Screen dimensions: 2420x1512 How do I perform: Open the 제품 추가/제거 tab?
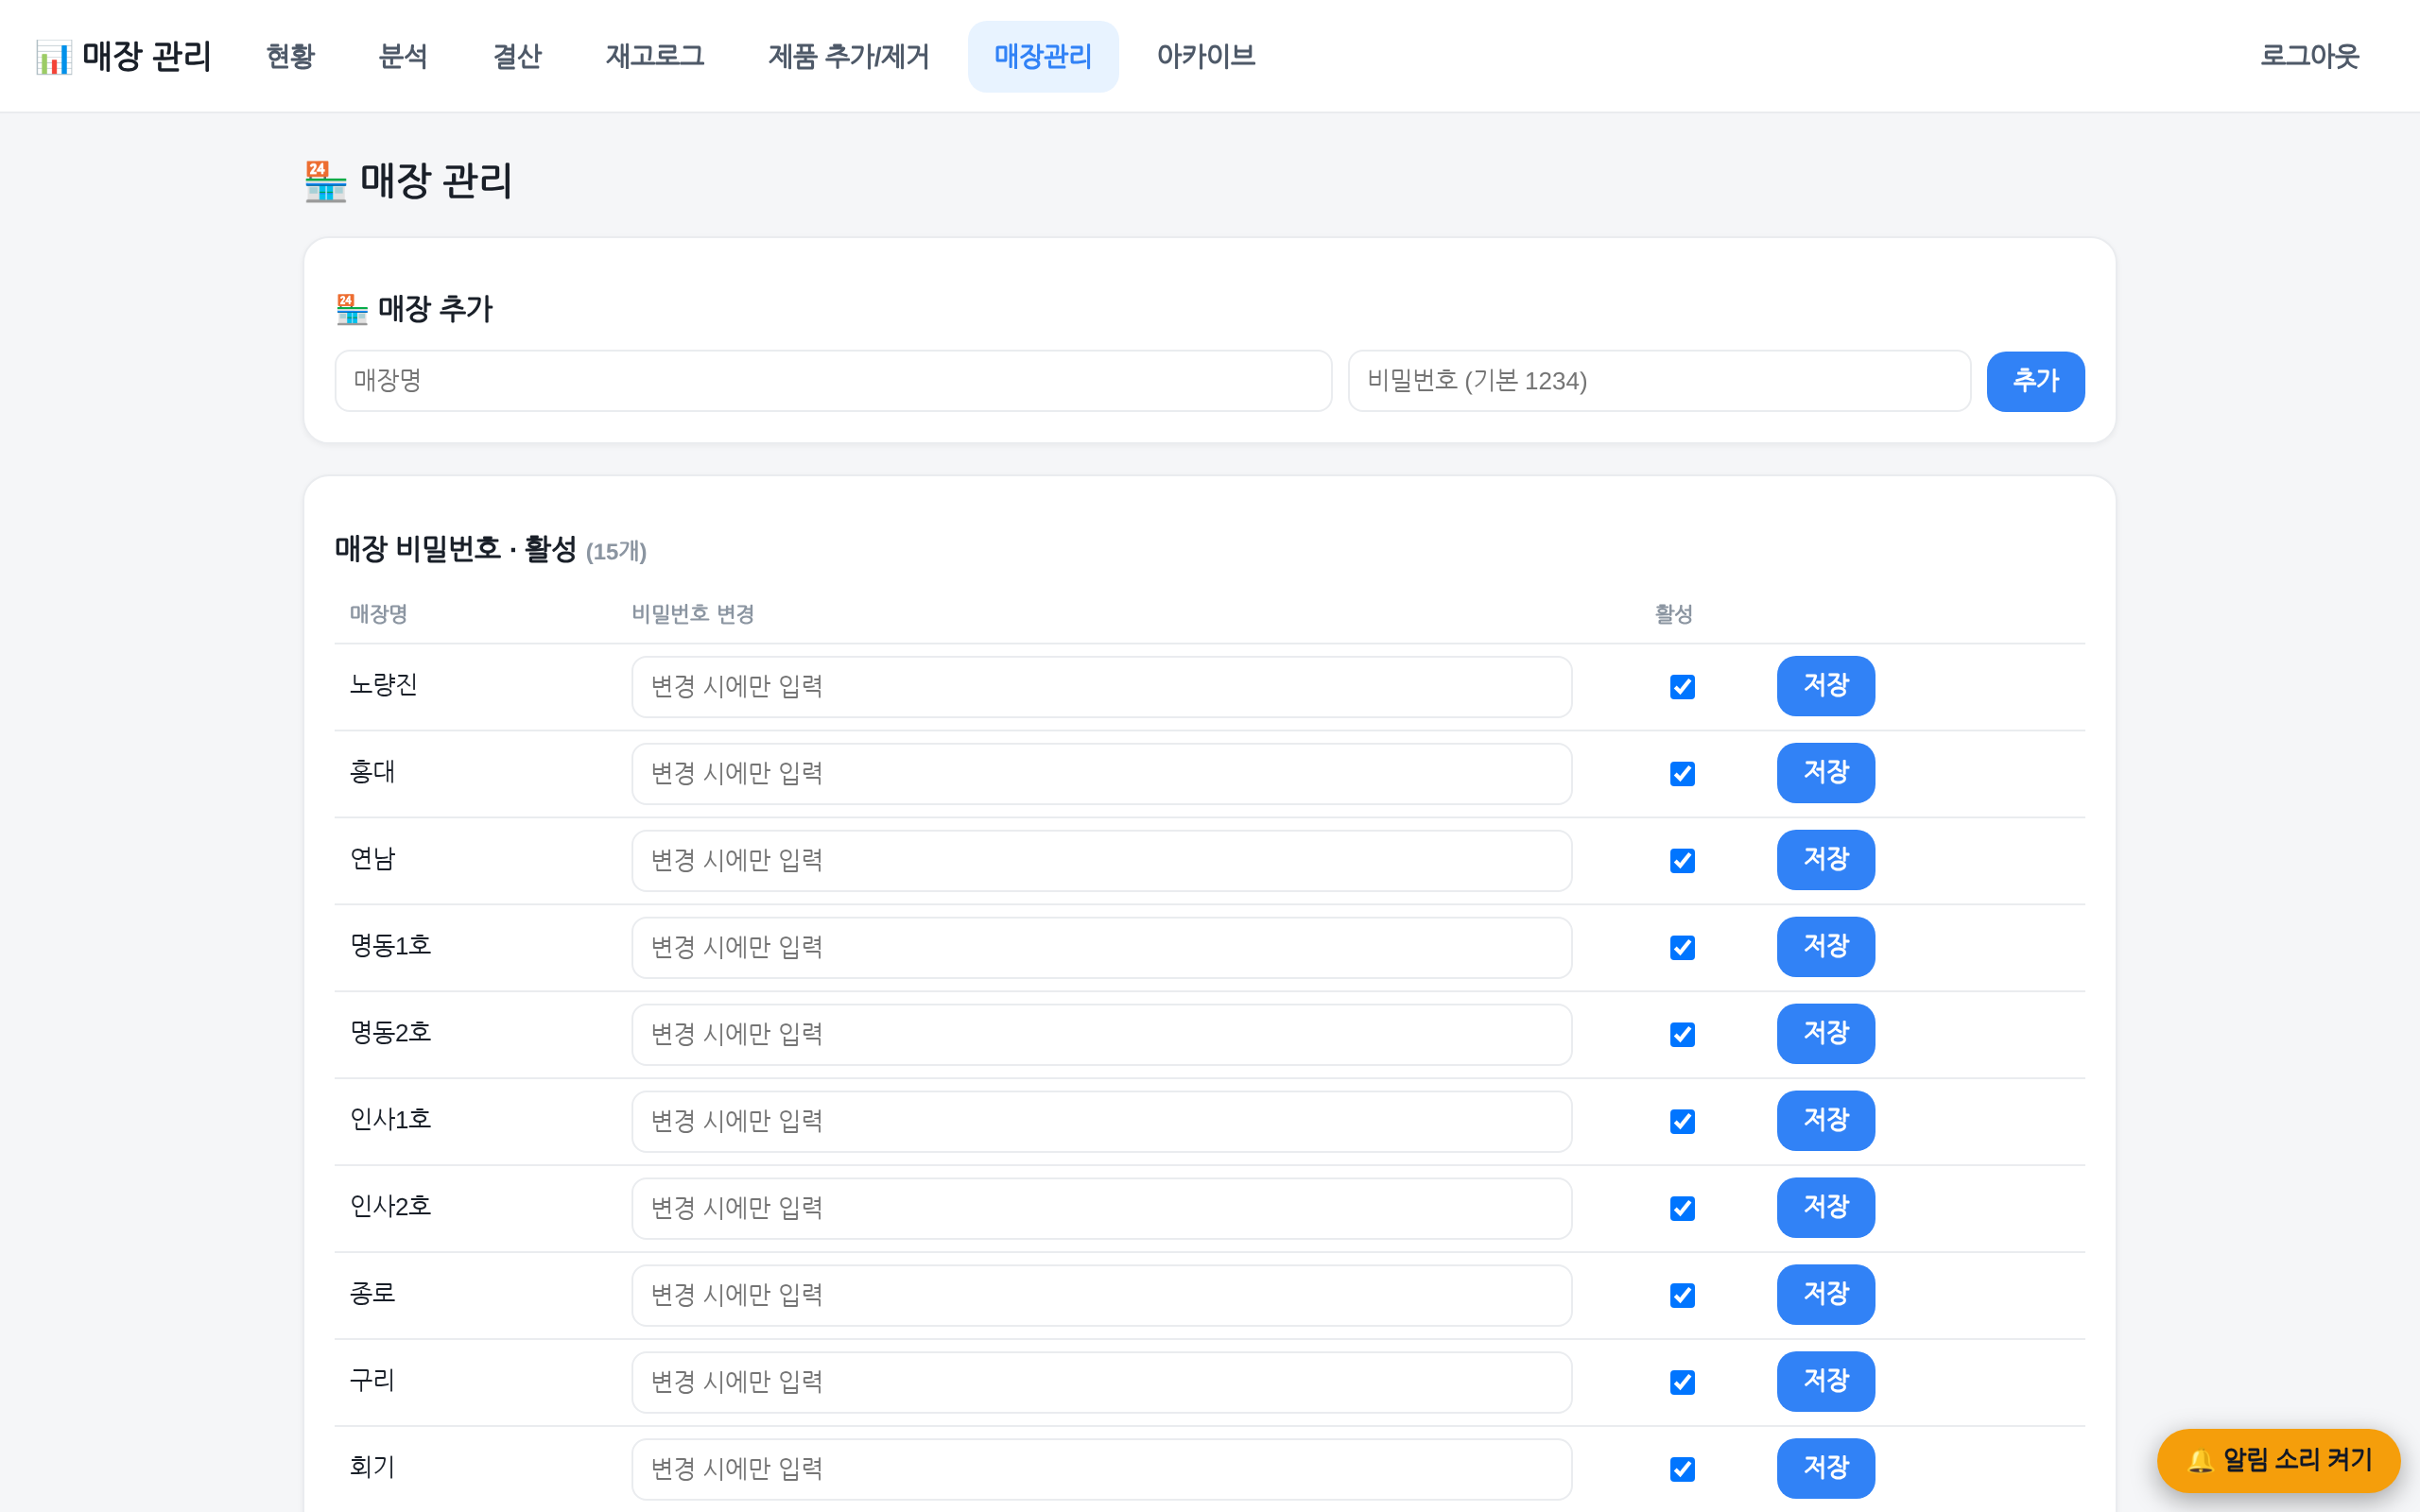point(849,57)
